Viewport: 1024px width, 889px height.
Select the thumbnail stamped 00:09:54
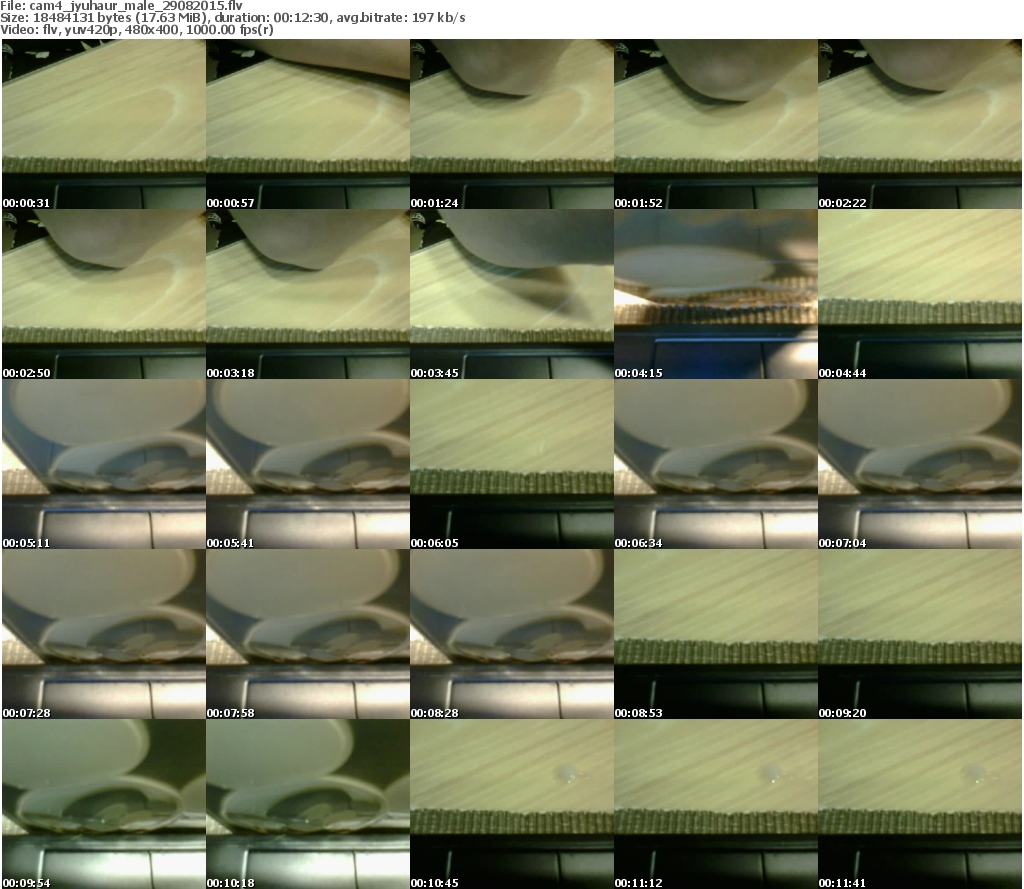coord(104,804)
